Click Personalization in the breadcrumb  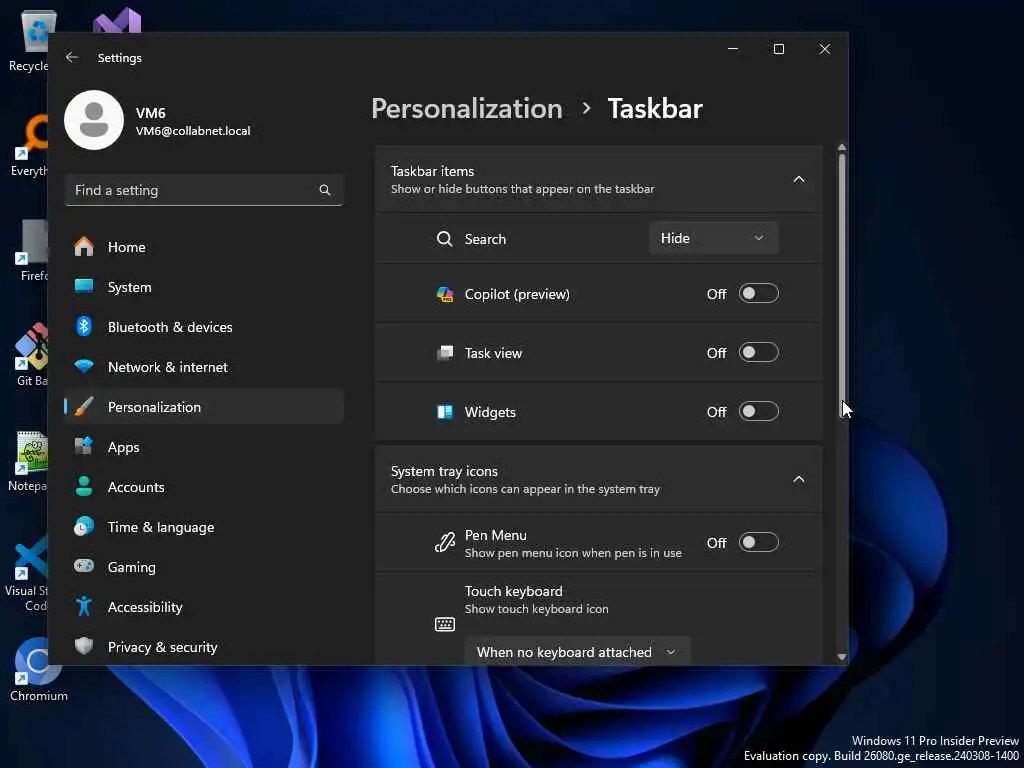tap(466, 109)
